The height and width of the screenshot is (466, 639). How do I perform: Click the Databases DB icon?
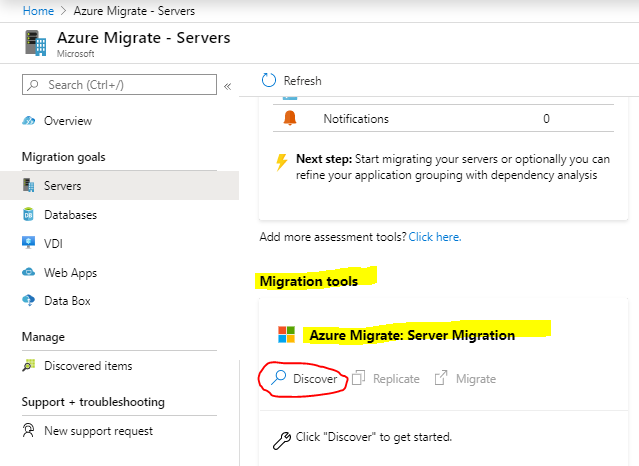tap(29, 214)
